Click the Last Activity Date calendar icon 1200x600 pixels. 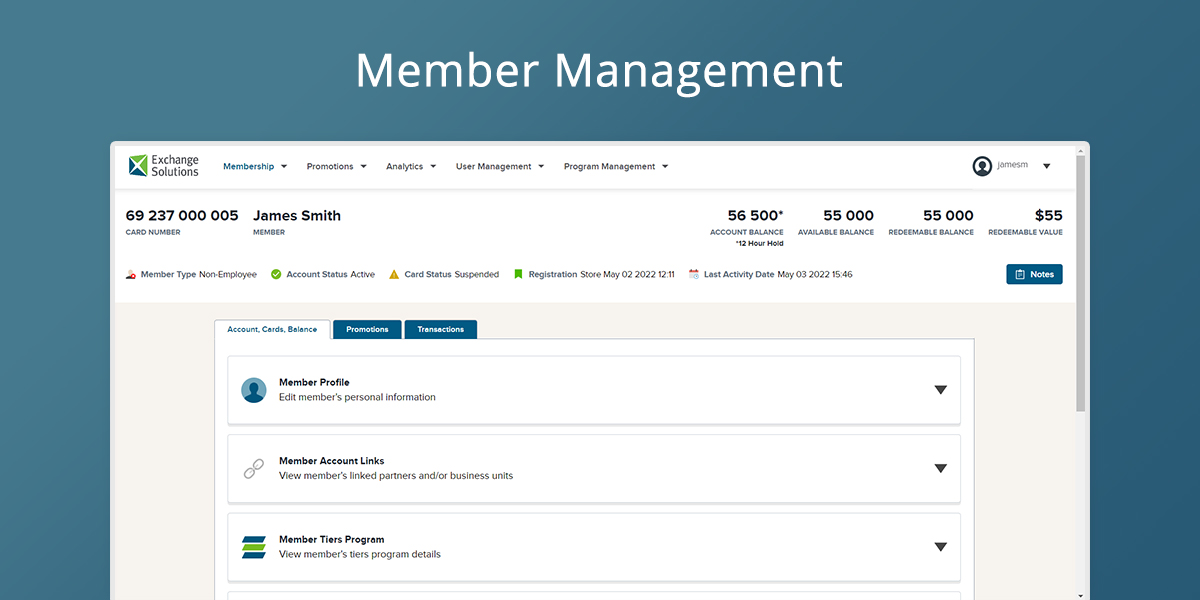click(x=694, y=274)
